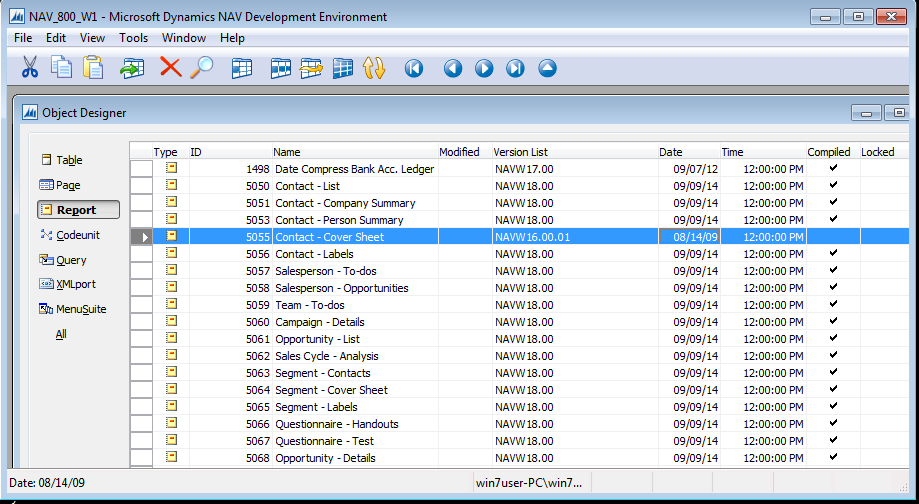Select the XMLport object type
This screenshot has width=919, height=504.
76,284
